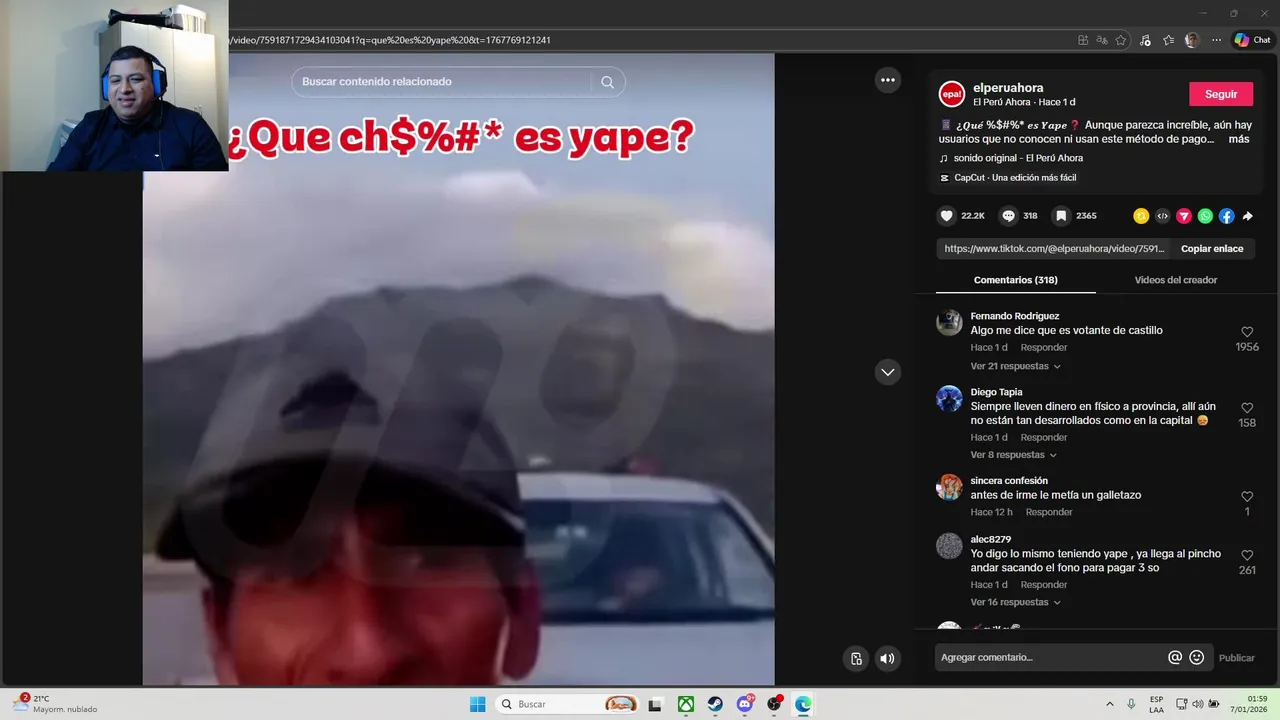Image resolution: width=1280 pixels, height=720 pixels.
Task: Open browser settings ellipsis menu
Action: click(1216, 40)
